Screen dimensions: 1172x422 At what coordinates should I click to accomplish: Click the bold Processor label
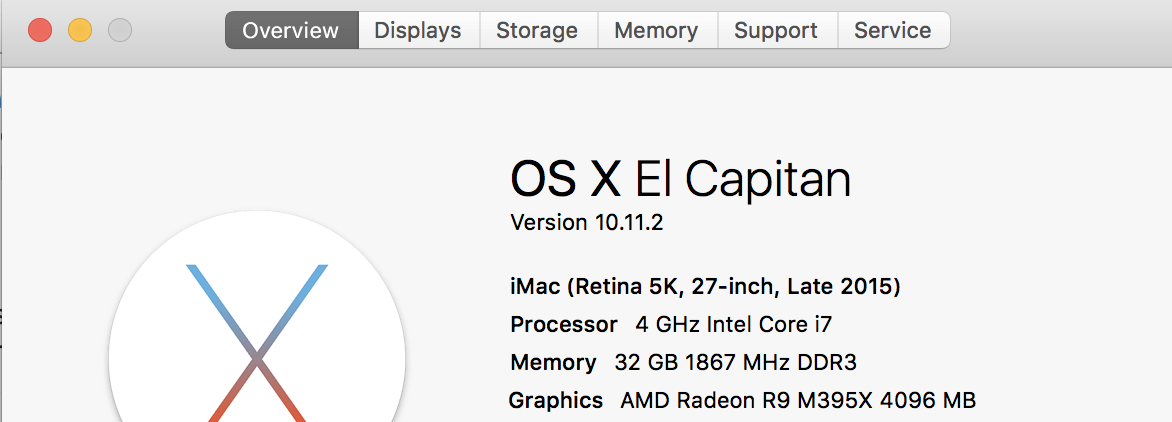[x=564, y=325]
